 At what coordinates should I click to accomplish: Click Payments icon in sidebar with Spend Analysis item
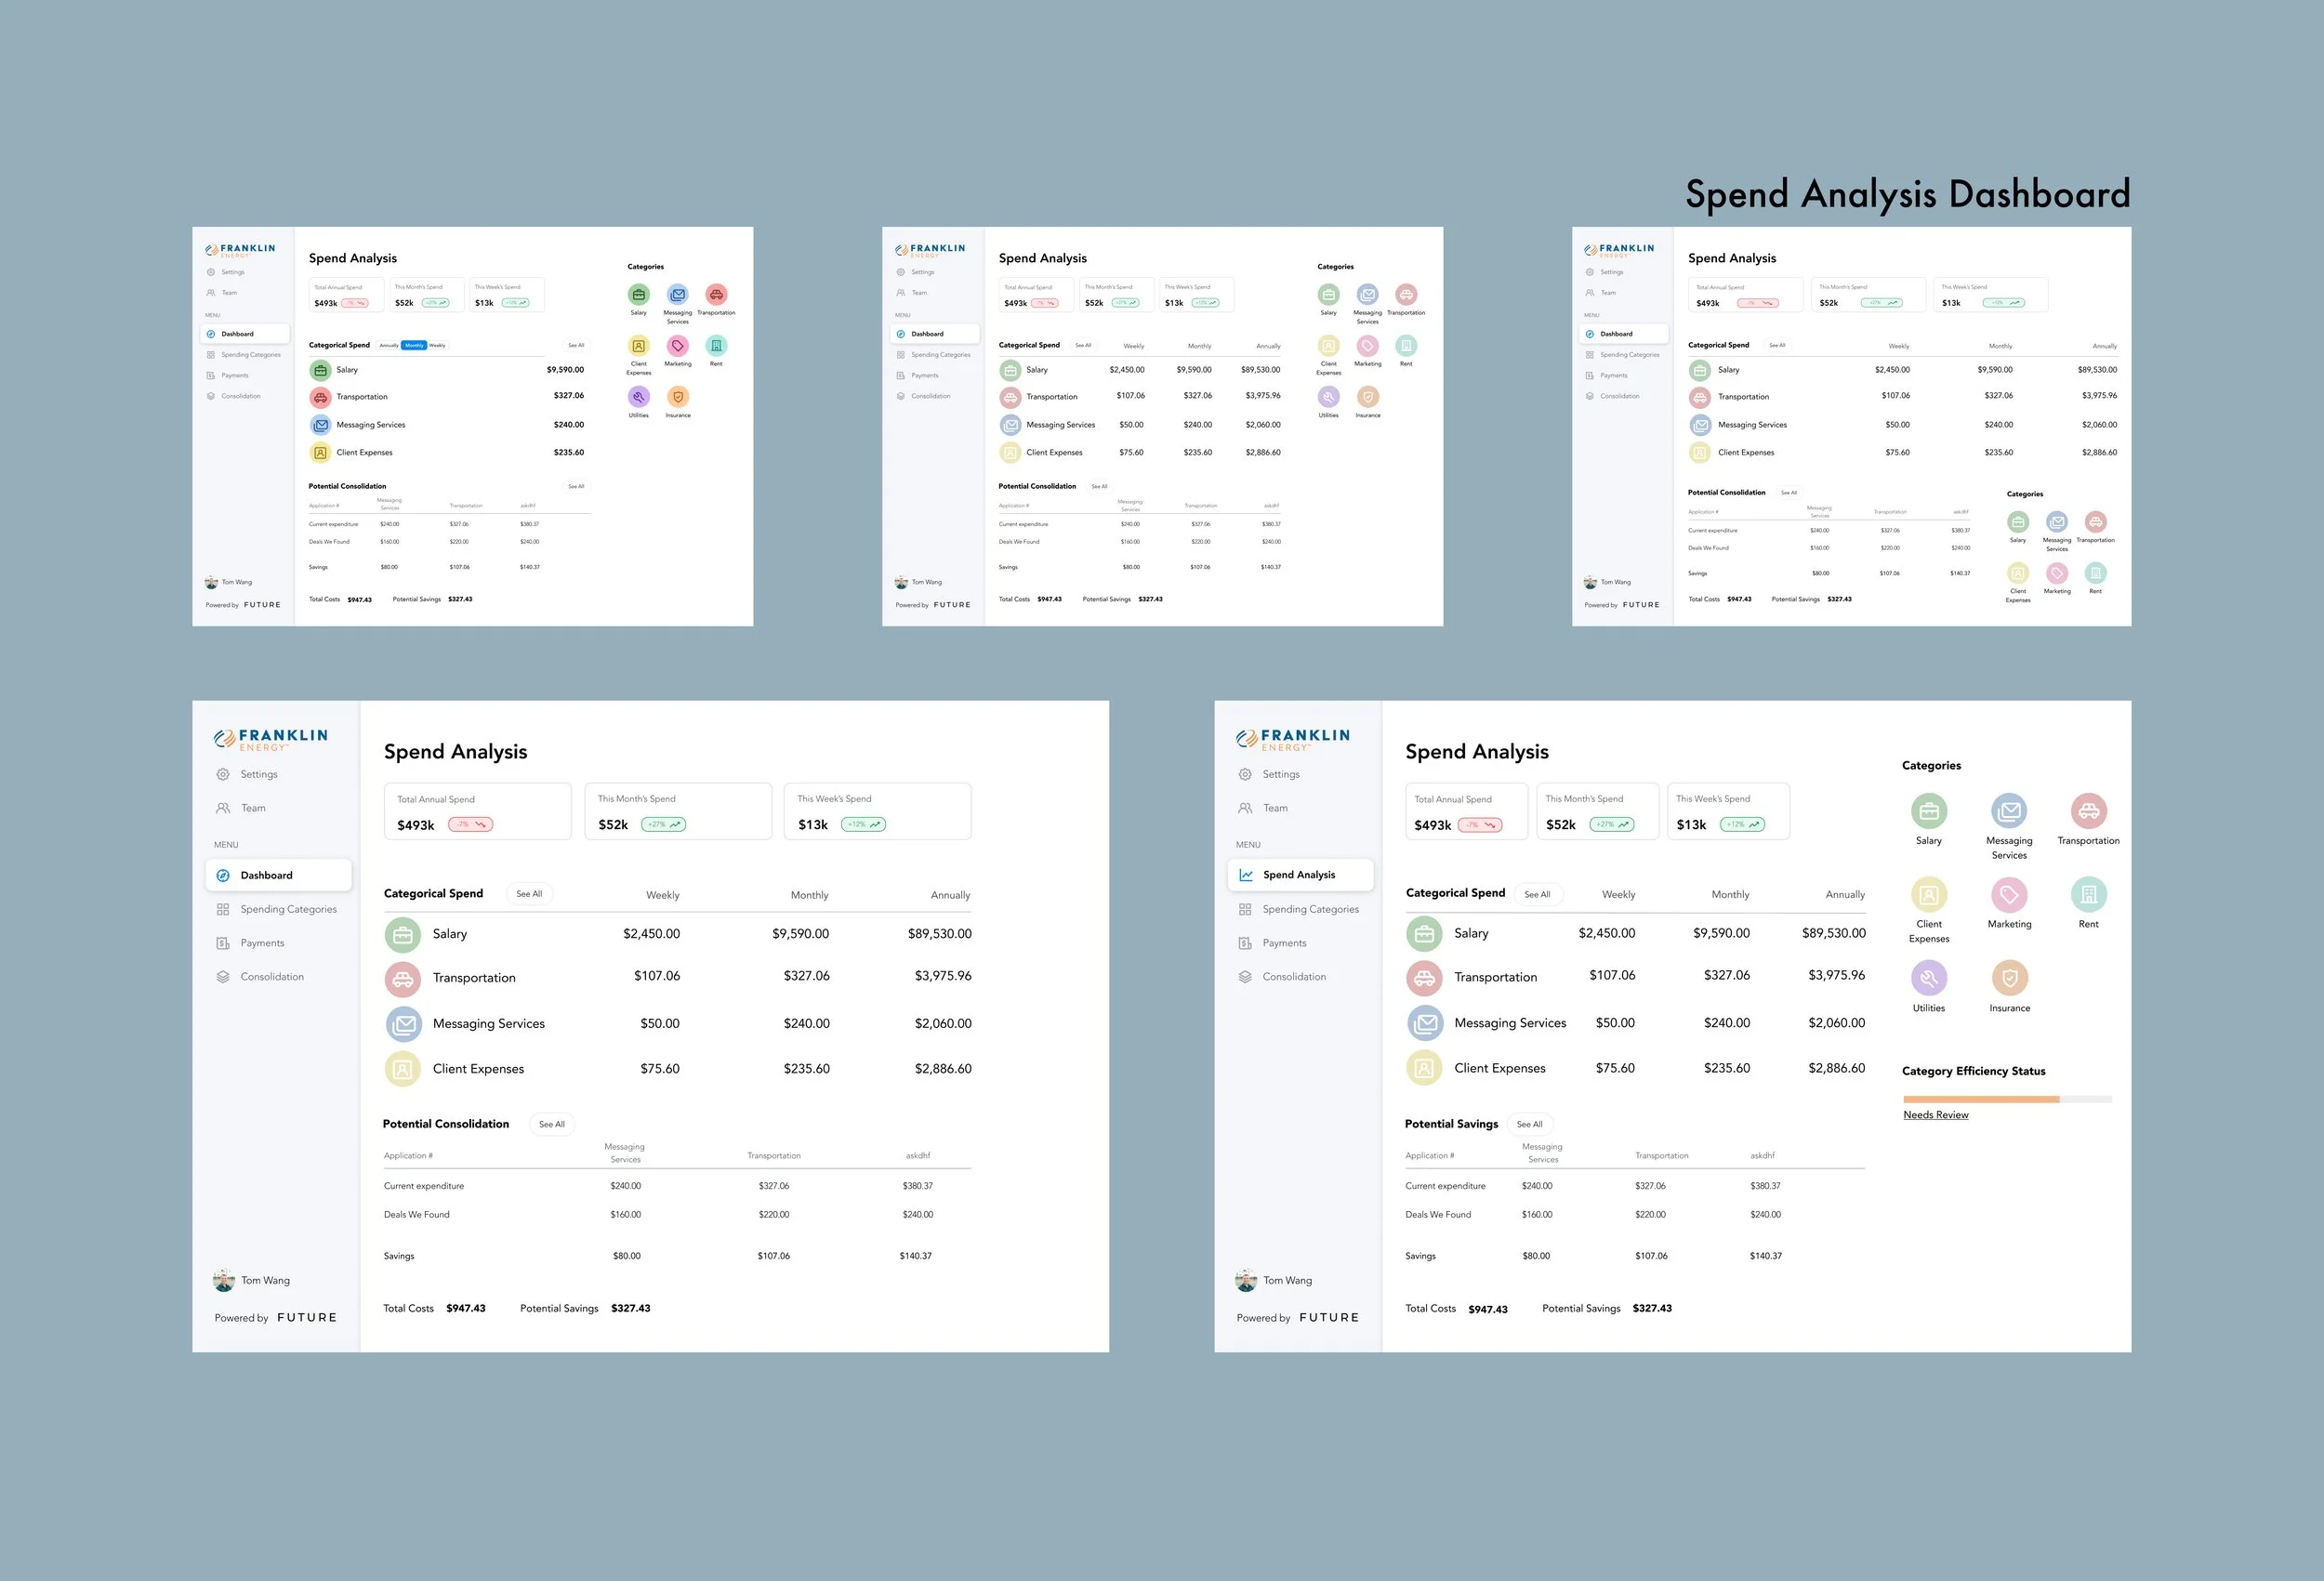point(1245,943)
